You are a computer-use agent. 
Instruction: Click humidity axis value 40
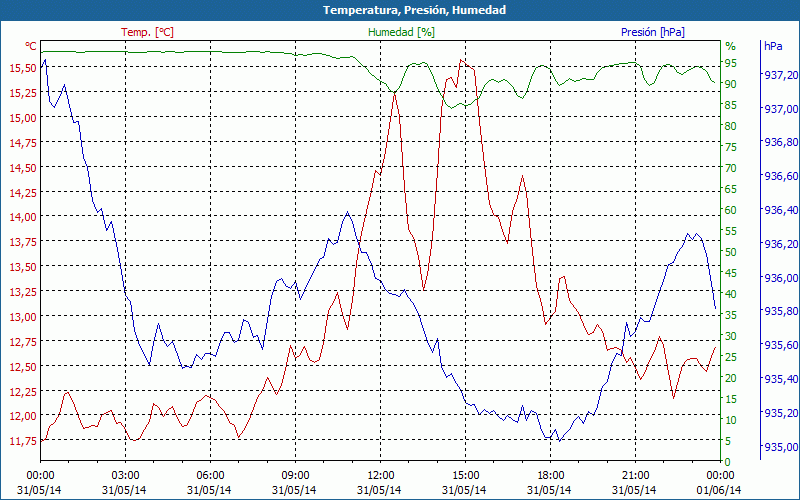coord(731,294)
